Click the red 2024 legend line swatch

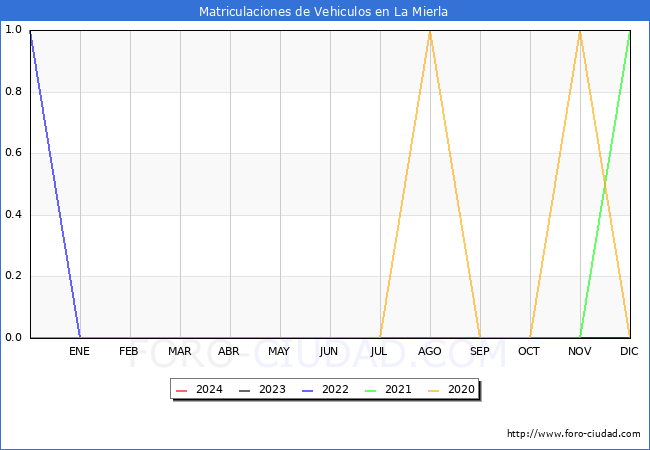click(181, 390)
